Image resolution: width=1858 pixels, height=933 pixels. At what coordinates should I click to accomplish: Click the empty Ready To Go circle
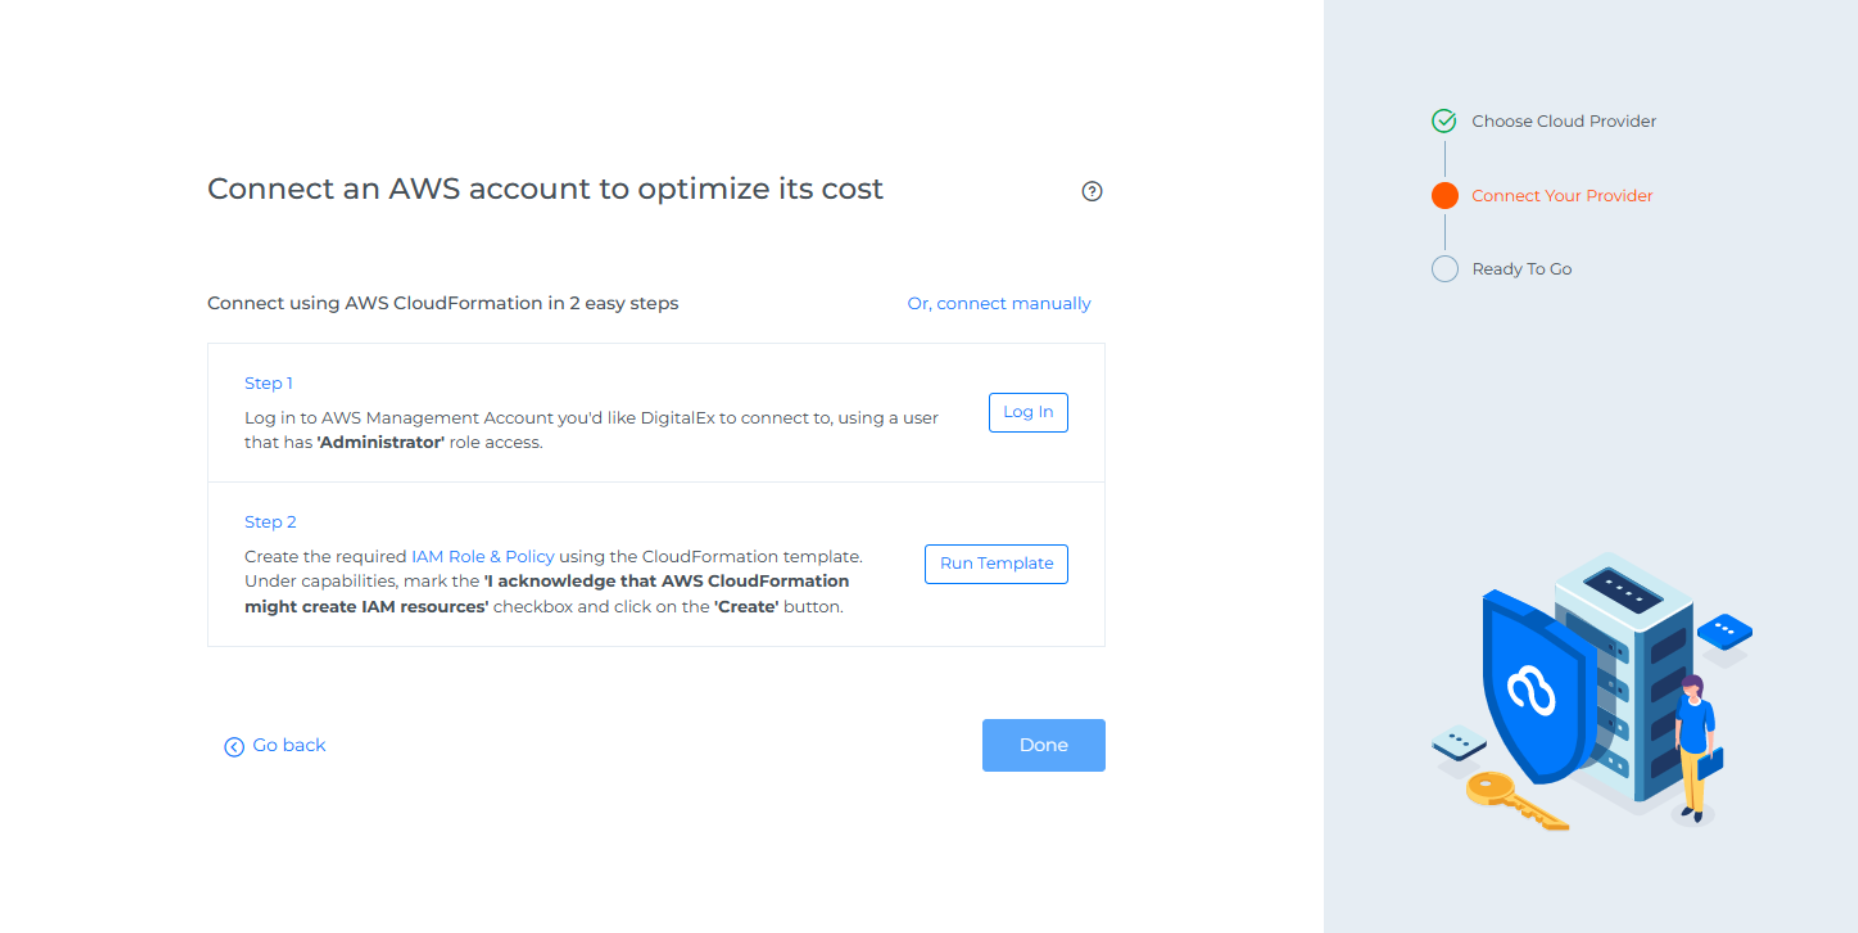[x=1444, y=269]
